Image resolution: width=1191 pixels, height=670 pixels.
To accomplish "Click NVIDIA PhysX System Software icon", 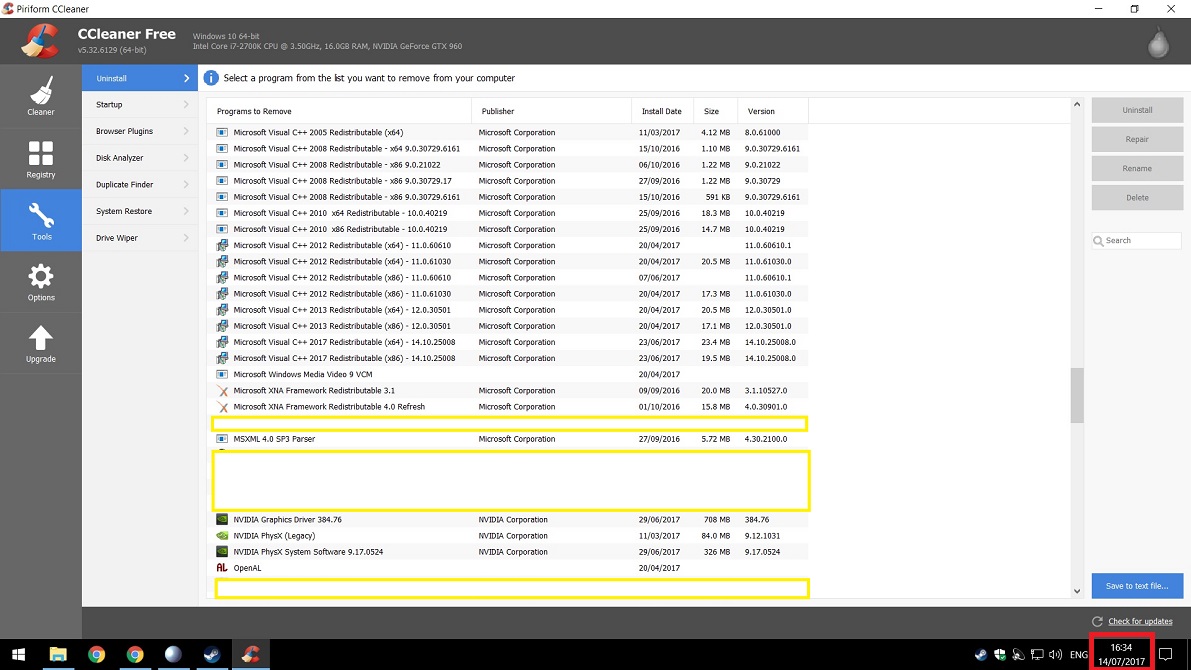I will pos(222,551).
